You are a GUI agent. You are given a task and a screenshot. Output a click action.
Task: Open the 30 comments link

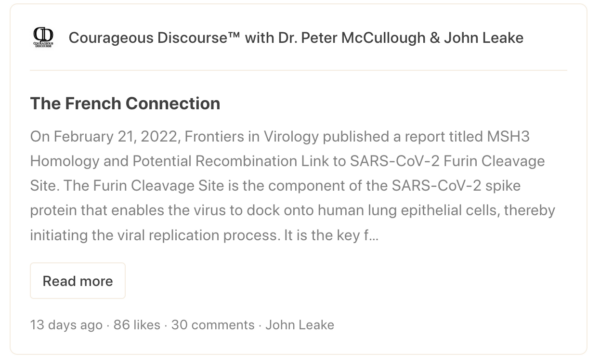213,325
